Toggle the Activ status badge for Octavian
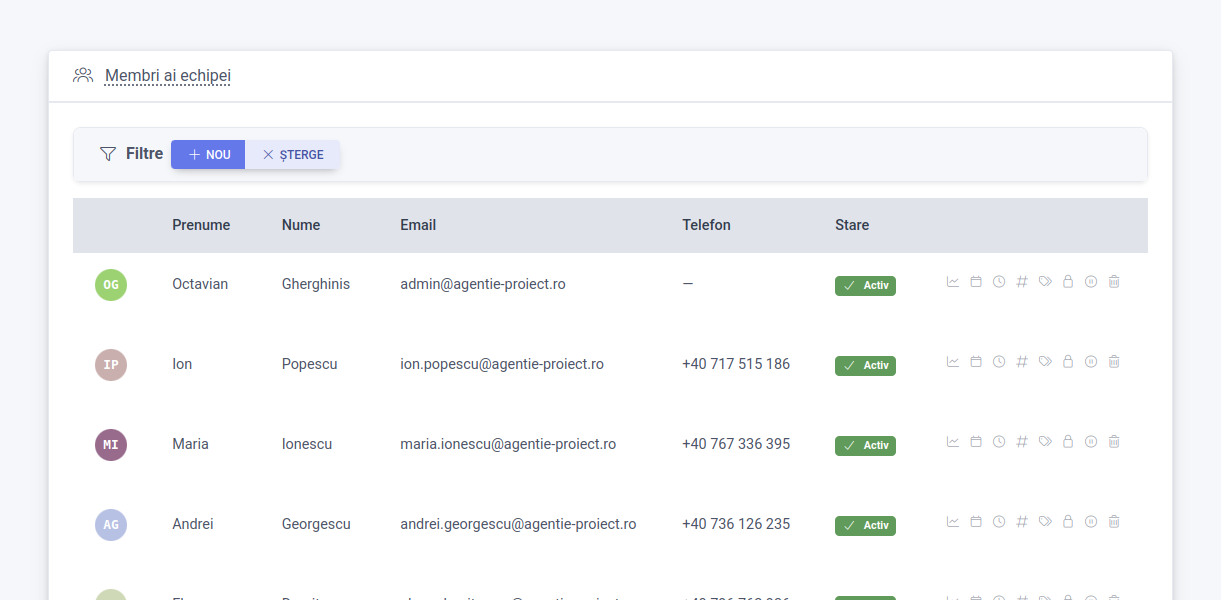 865,286
